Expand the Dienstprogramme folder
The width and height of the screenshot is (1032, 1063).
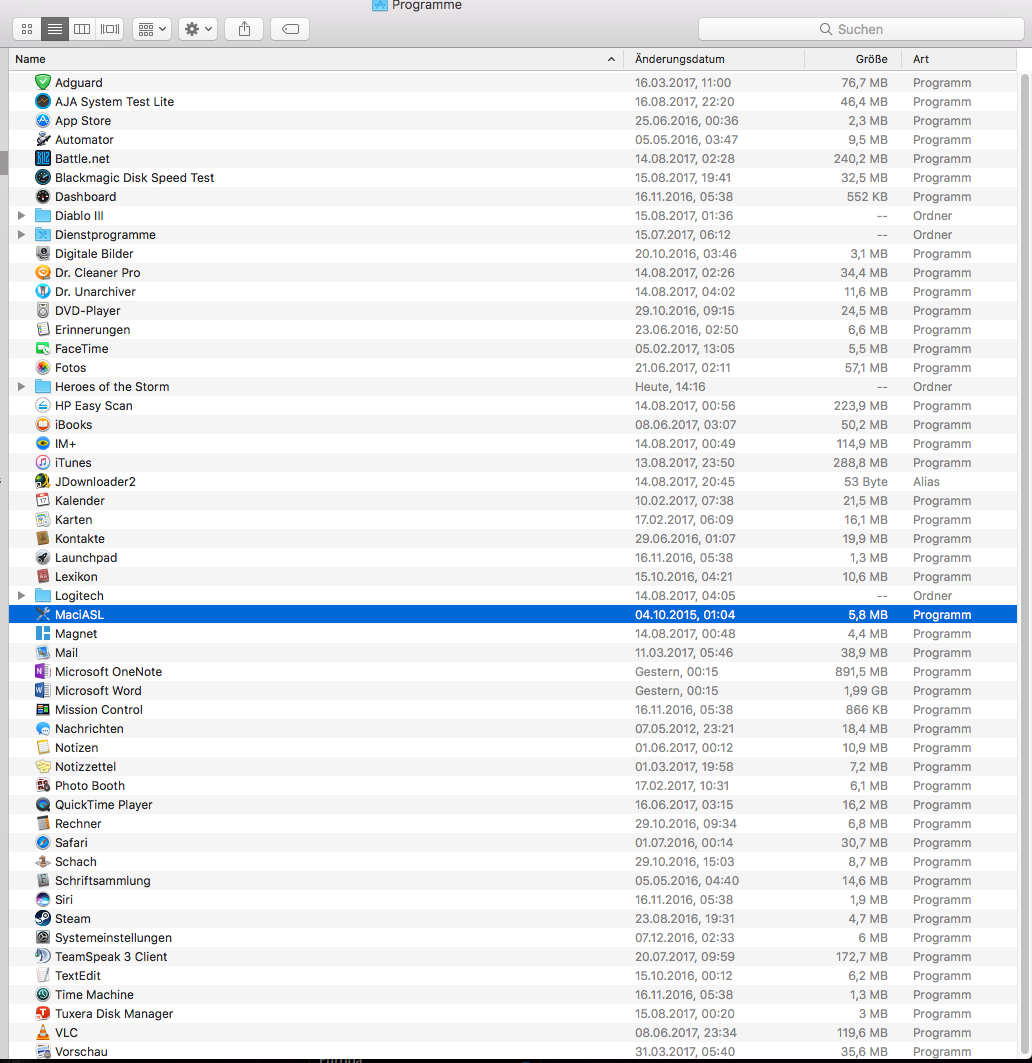(x=21, y=235)
